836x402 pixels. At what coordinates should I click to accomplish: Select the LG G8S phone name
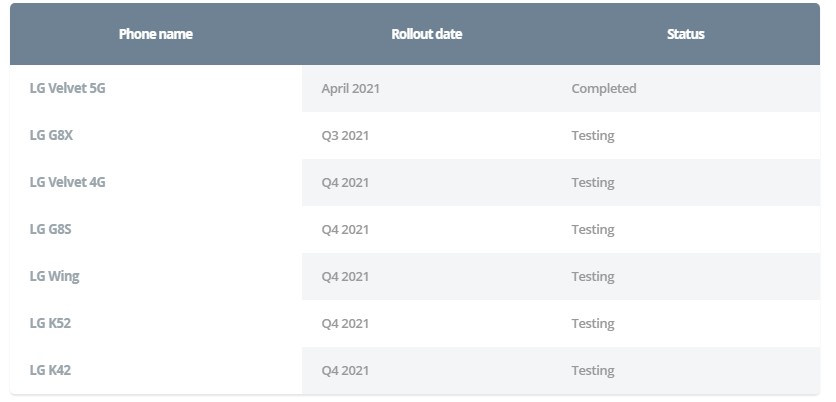pyautogui.click(x=51, y=229)
